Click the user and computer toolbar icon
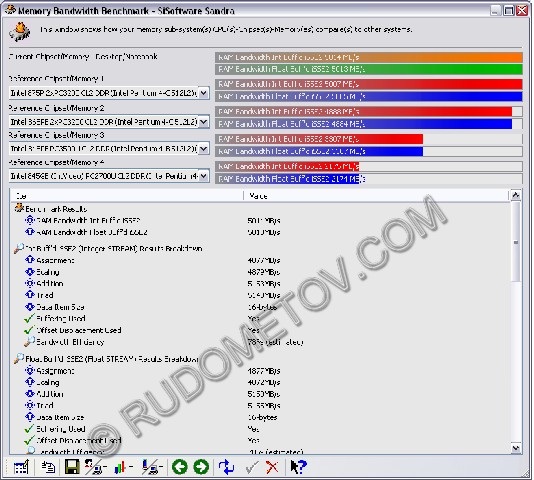The width and height of the screenshot is (534, 480). point(95,467)
